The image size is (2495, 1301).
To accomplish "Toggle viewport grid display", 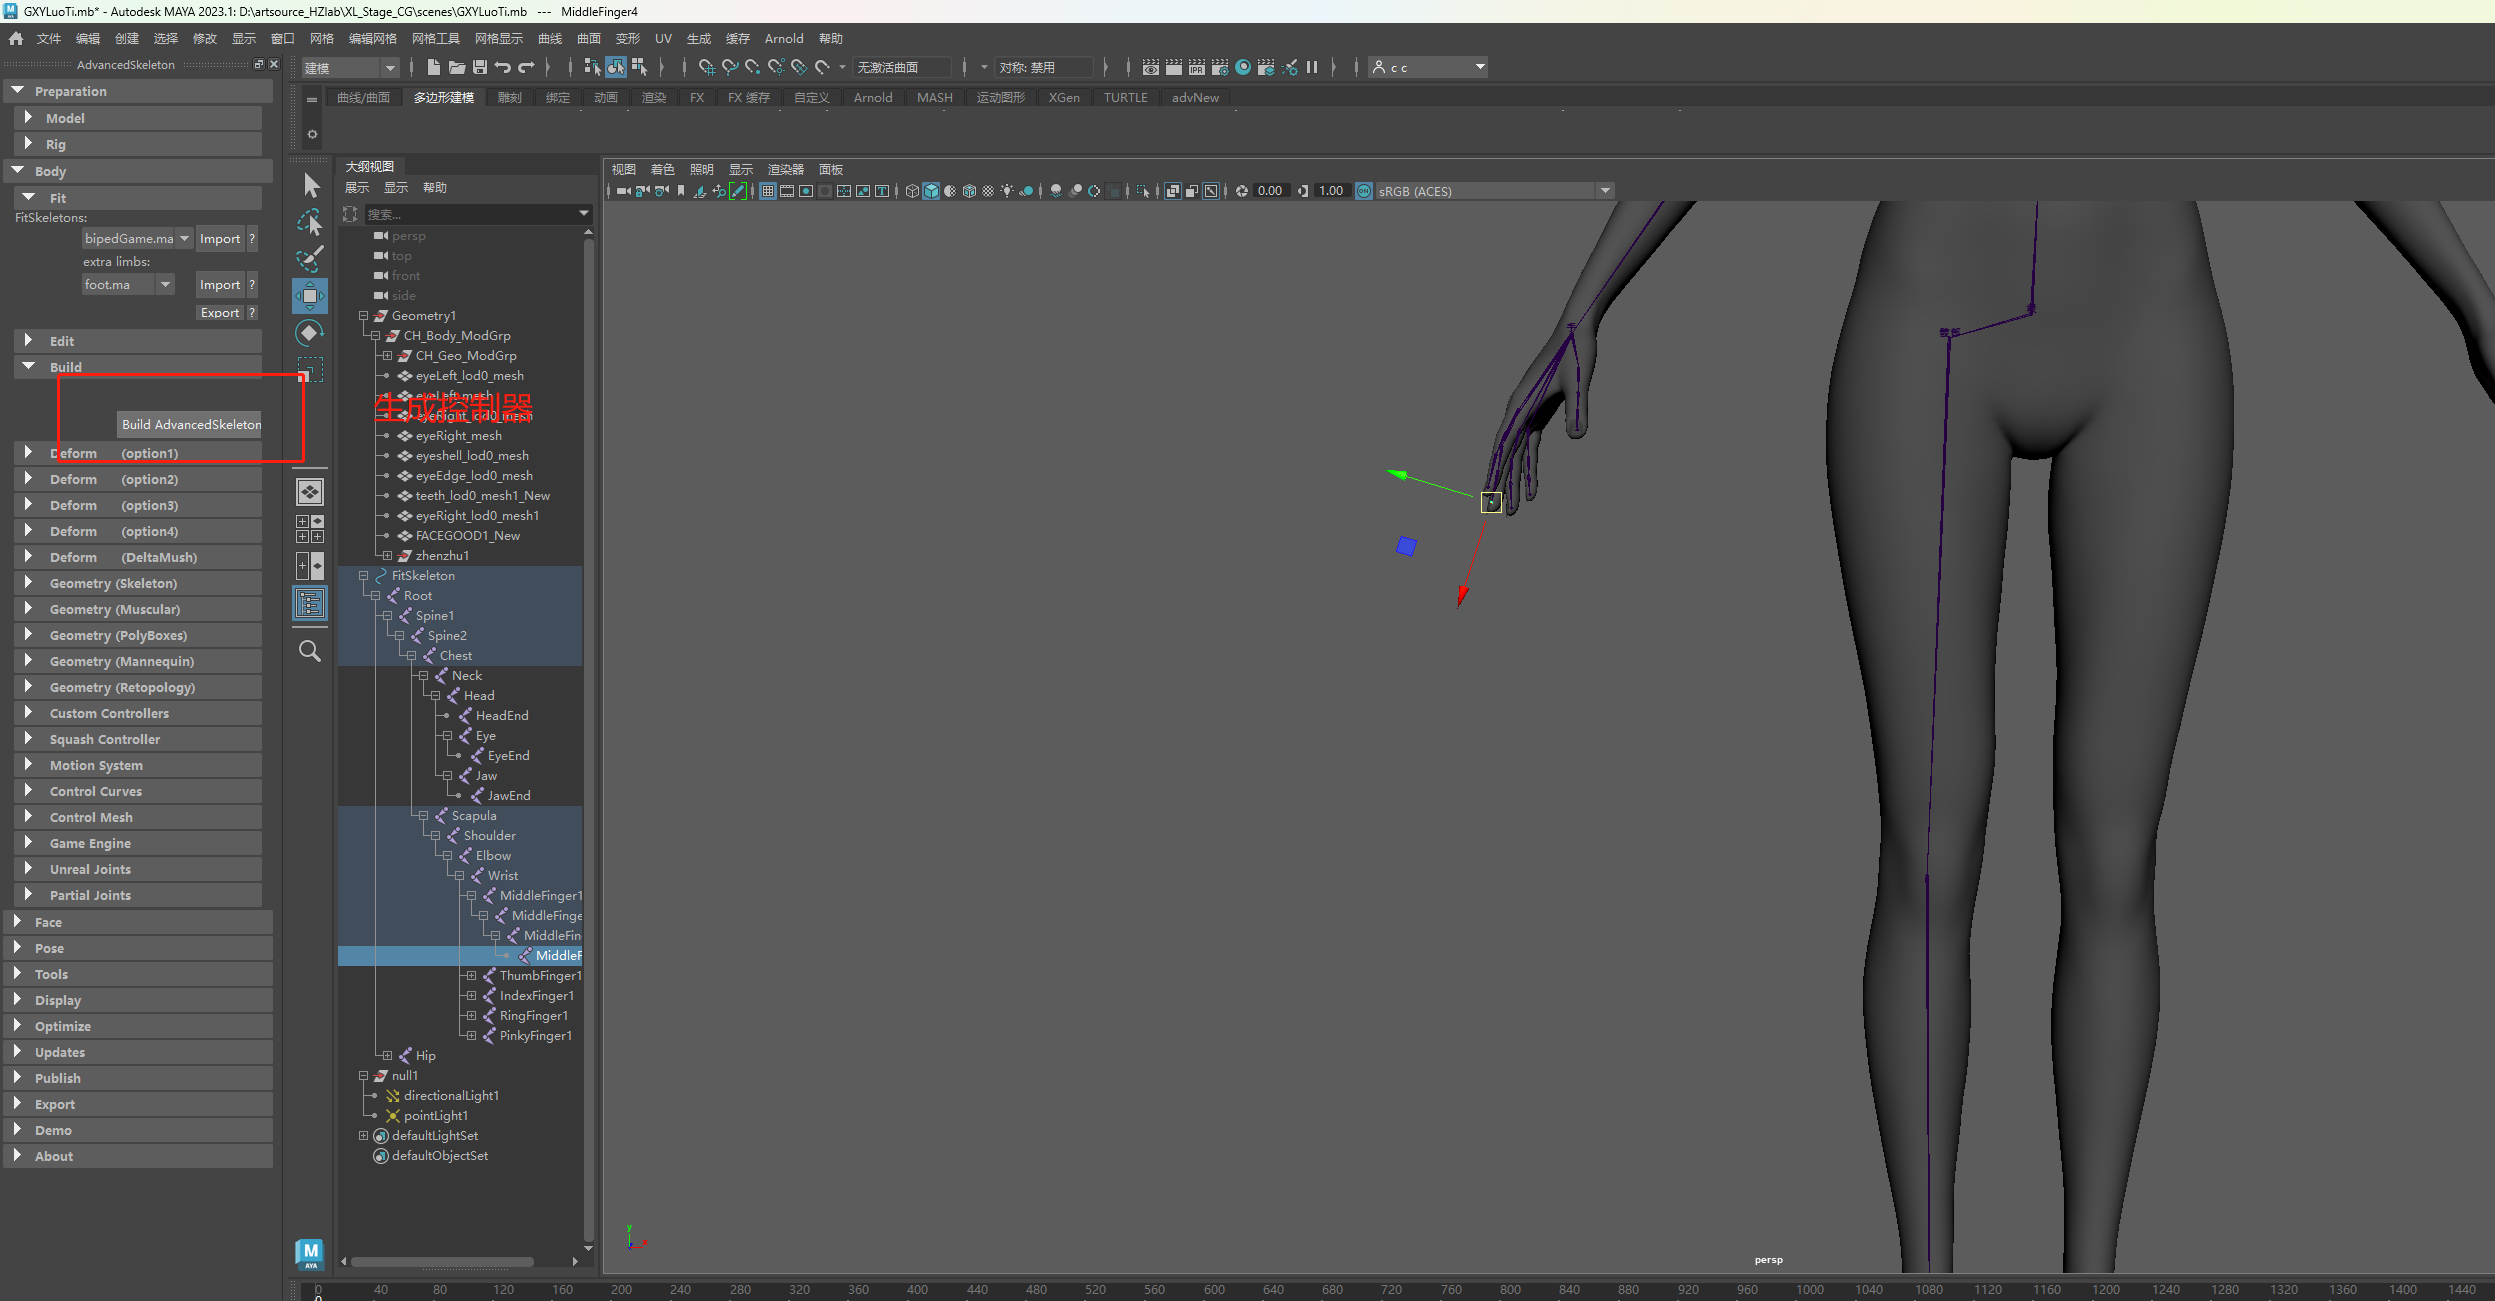I will [x=768, y=191].
